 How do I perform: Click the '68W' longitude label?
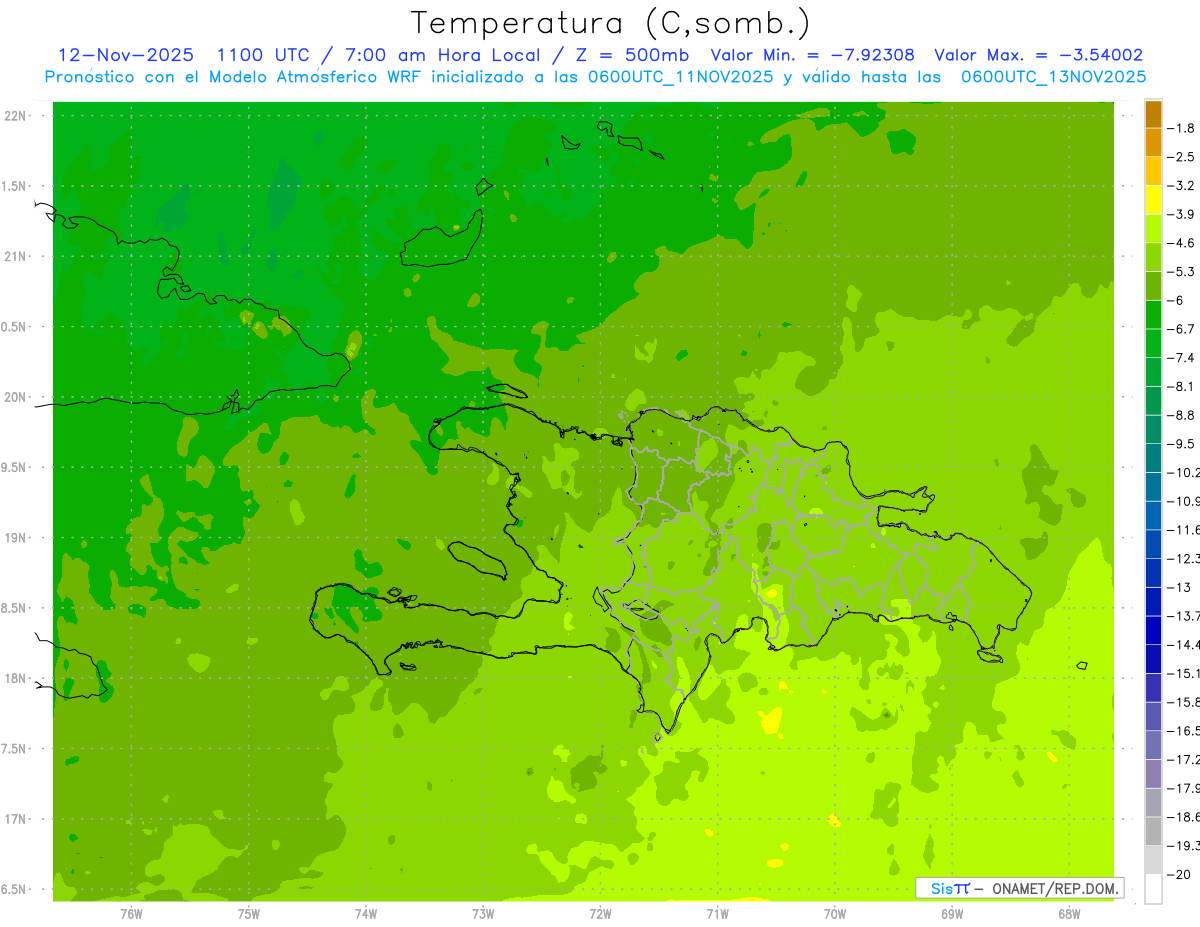pyautogui.click(x=1069, y=914)
